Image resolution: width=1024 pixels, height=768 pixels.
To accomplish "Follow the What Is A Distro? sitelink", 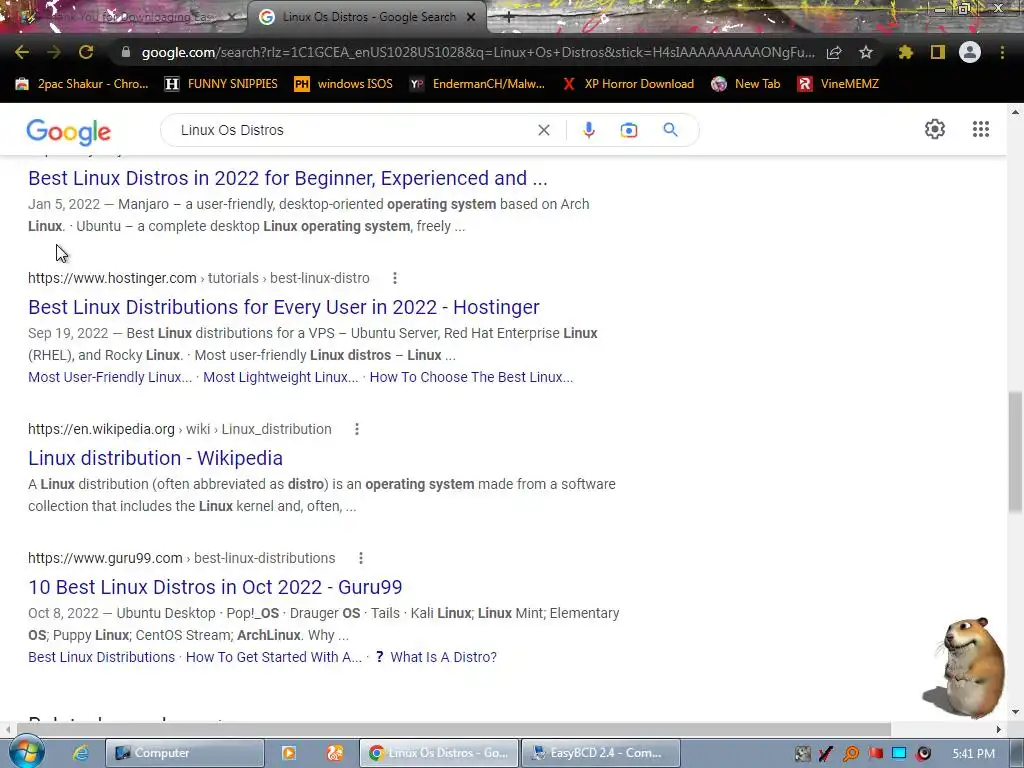I will click(443, 657).
